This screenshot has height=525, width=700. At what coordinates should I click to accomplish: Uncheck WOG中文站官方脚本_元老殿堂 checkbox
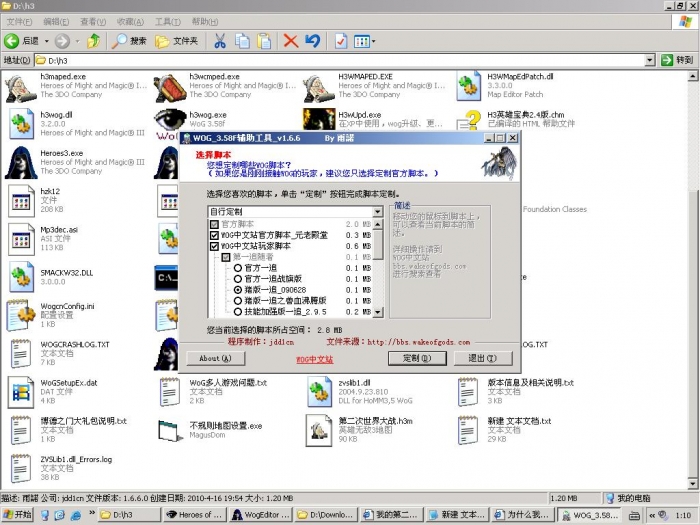[x=214, y=235]
